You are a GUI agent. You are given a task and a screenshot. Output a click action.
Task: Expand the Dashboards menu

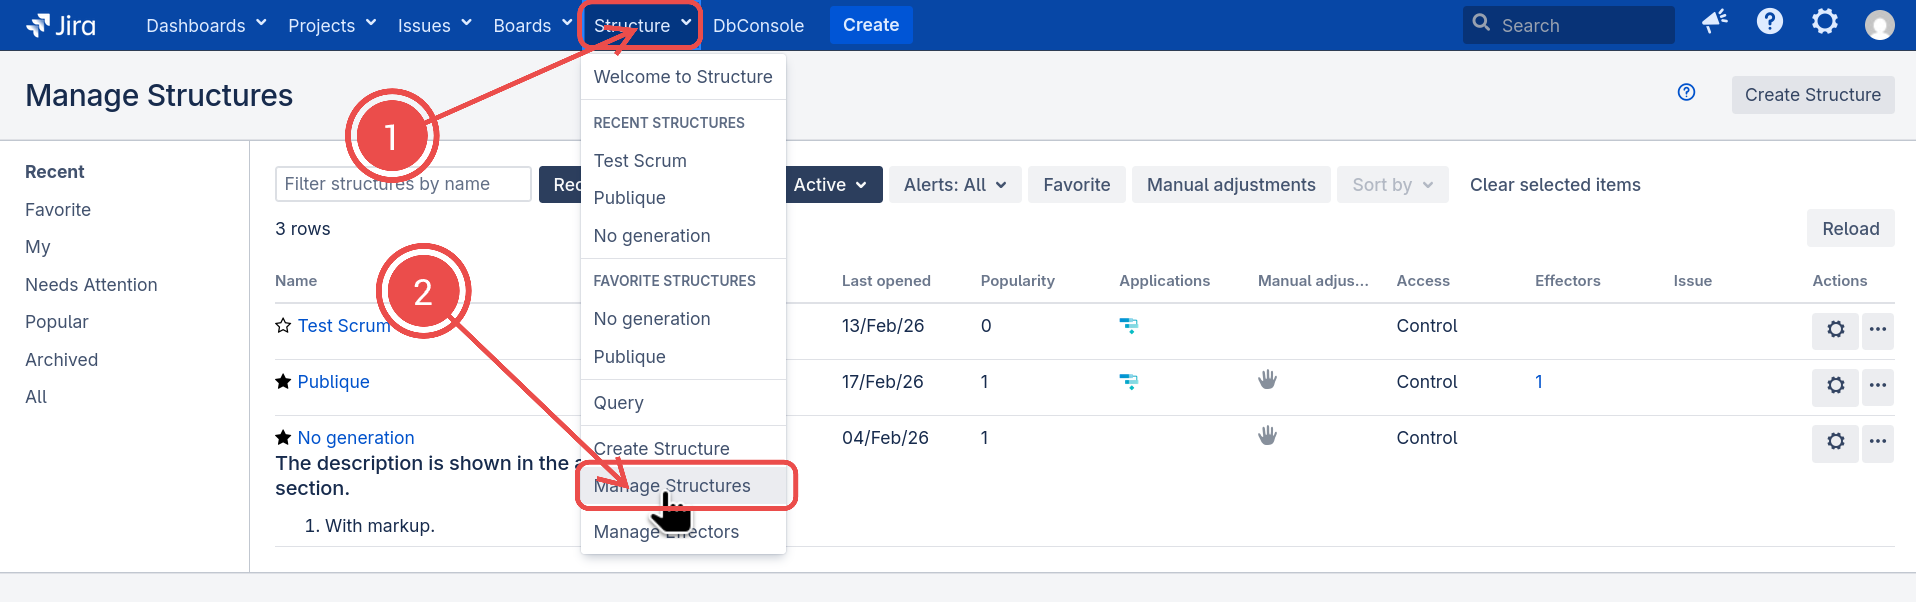206,25
